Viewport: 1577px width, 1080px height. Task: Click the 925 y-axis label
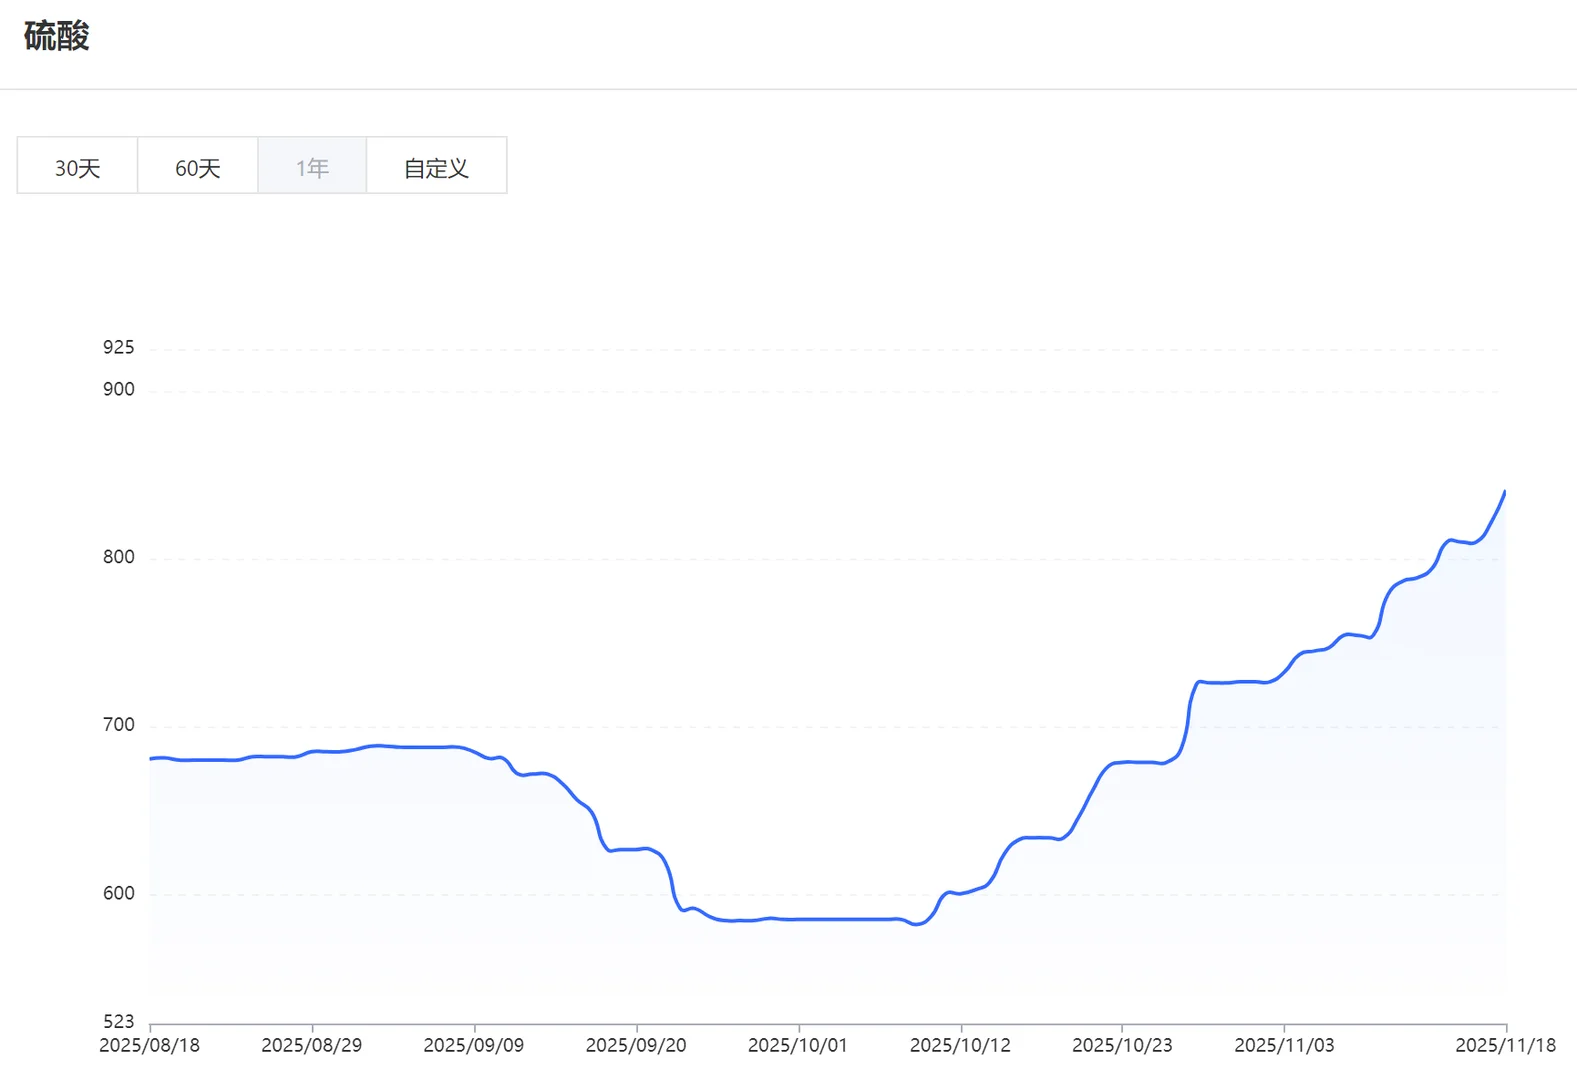118,347
